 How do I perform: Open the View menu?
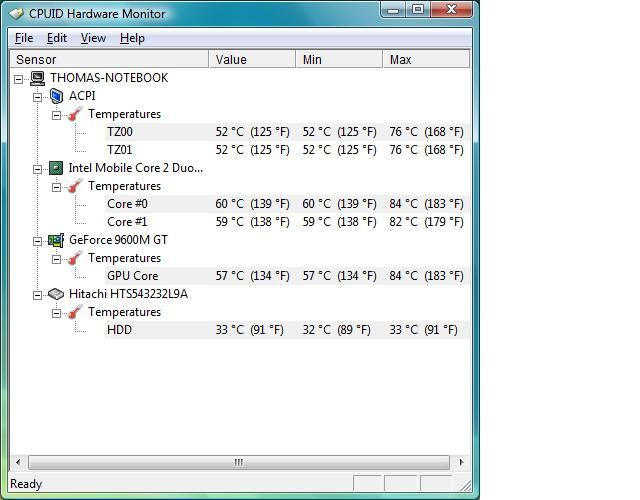93,38
